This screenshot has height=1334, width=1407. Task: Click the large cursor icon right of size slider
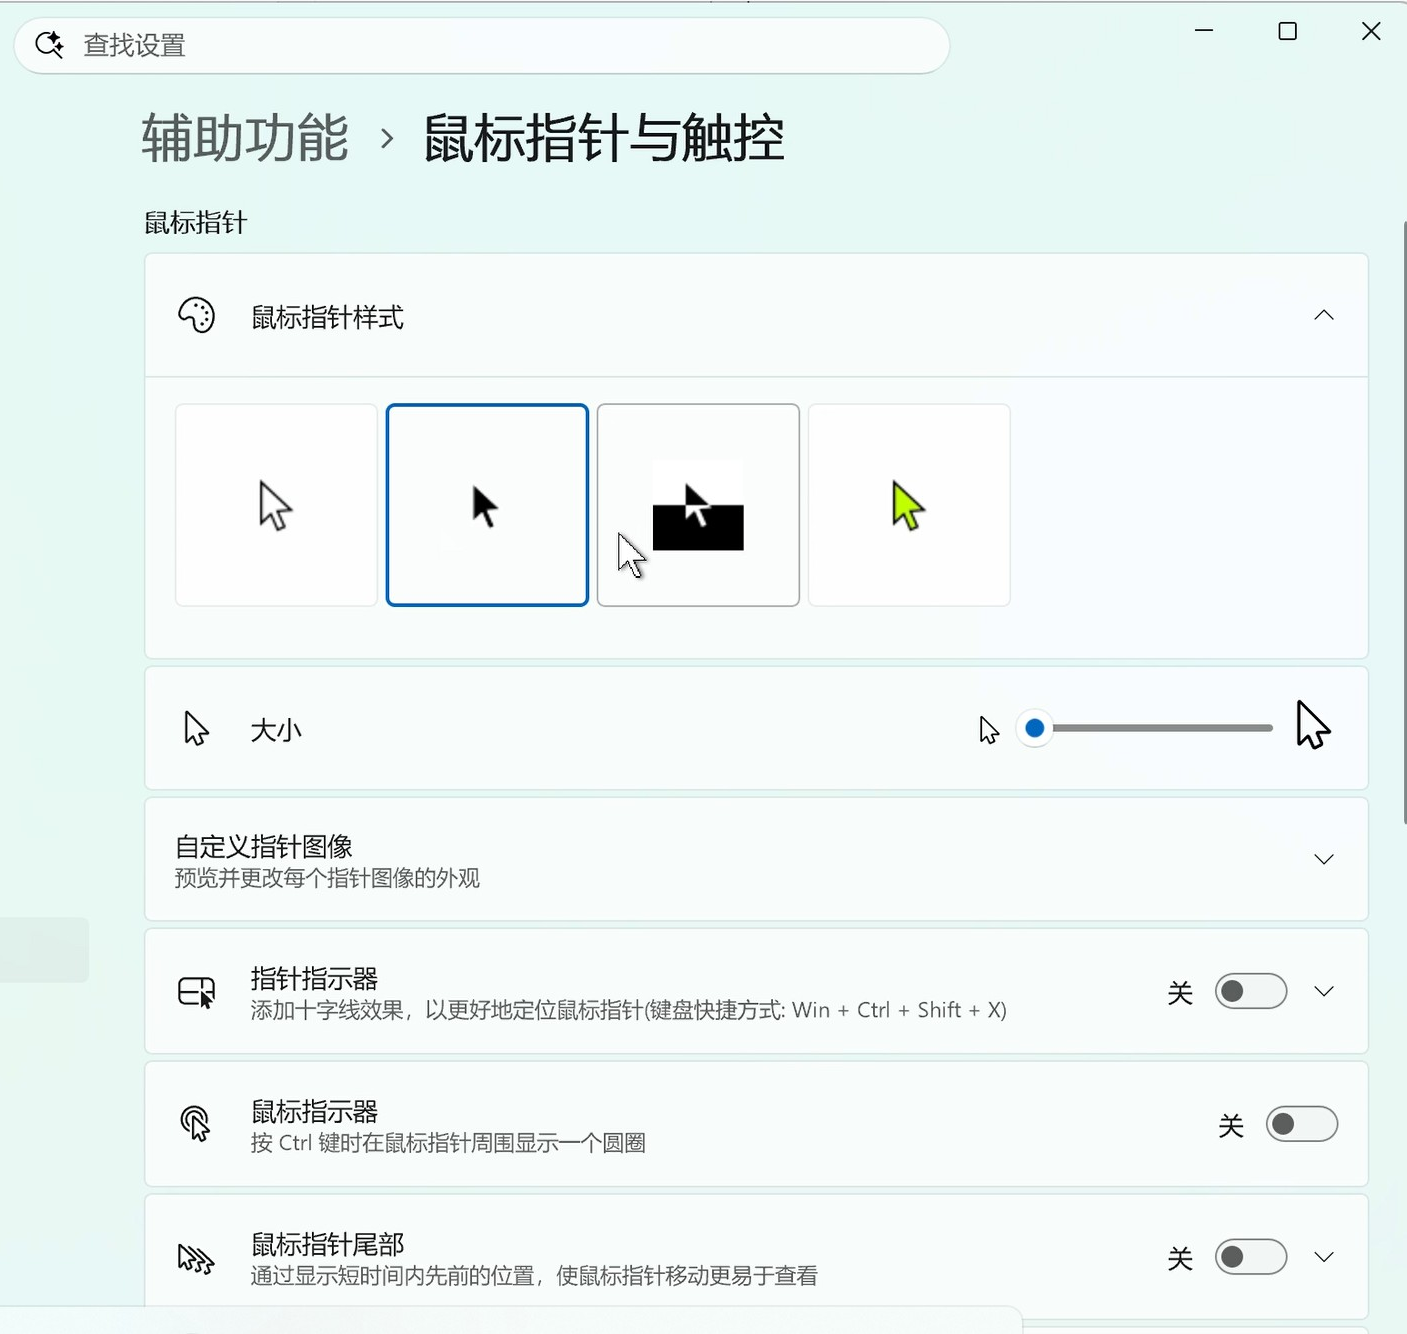coord(1313,724)
